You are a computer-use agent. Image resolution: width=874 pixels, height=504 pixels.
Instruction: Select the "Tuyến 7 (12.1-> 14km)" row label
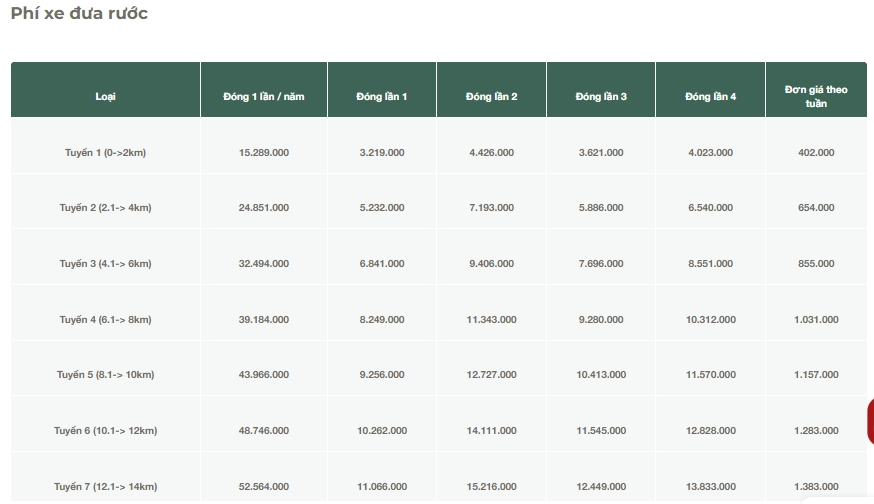click(105, 487)
